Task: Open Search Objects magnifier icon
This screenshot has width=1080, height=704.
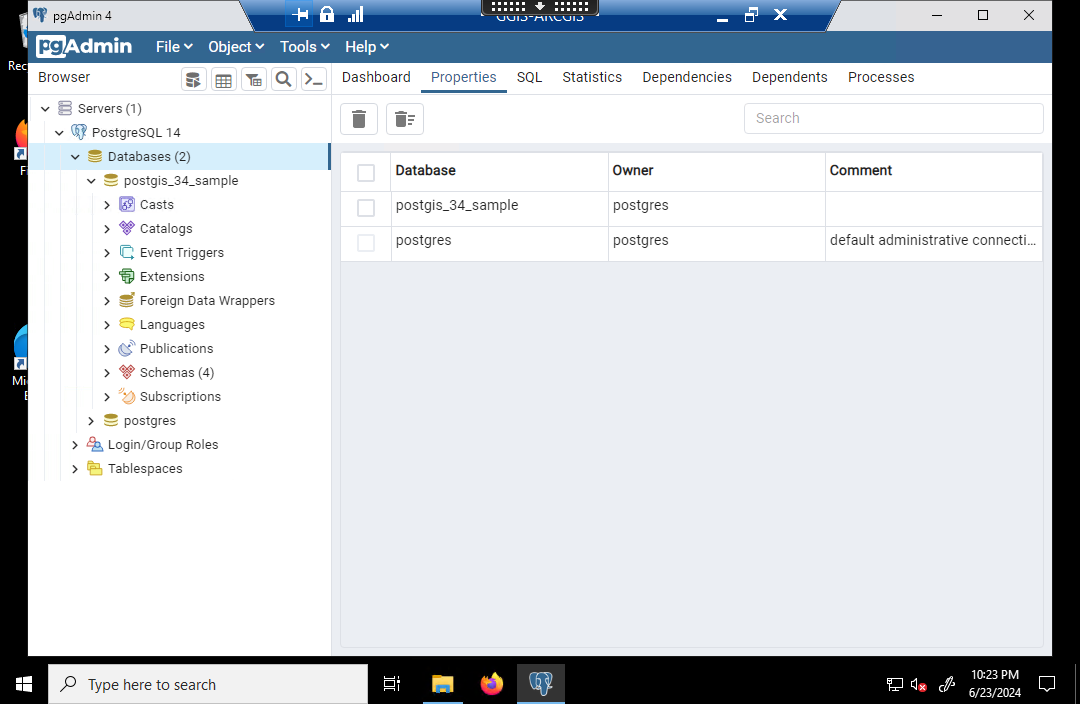Action: (x=284, y=80)
